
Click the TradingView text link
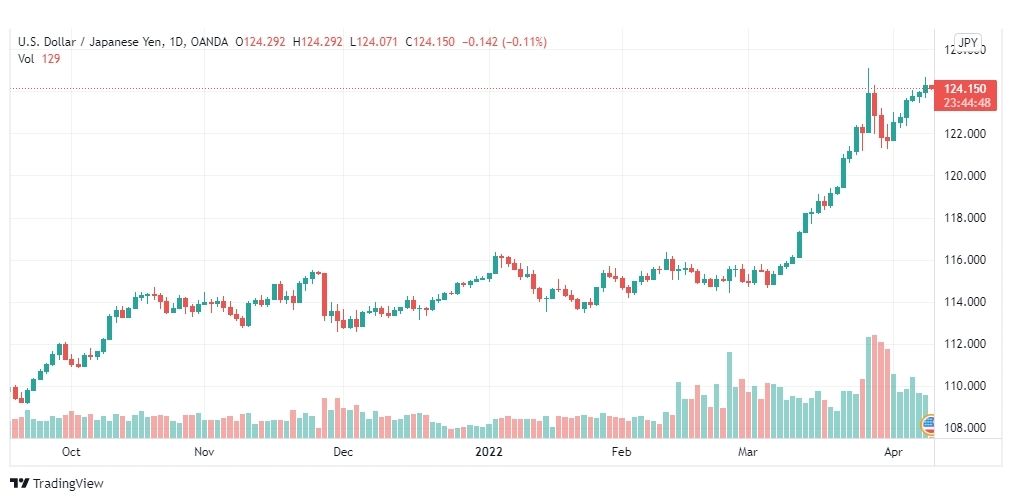[x=68, y=483]
